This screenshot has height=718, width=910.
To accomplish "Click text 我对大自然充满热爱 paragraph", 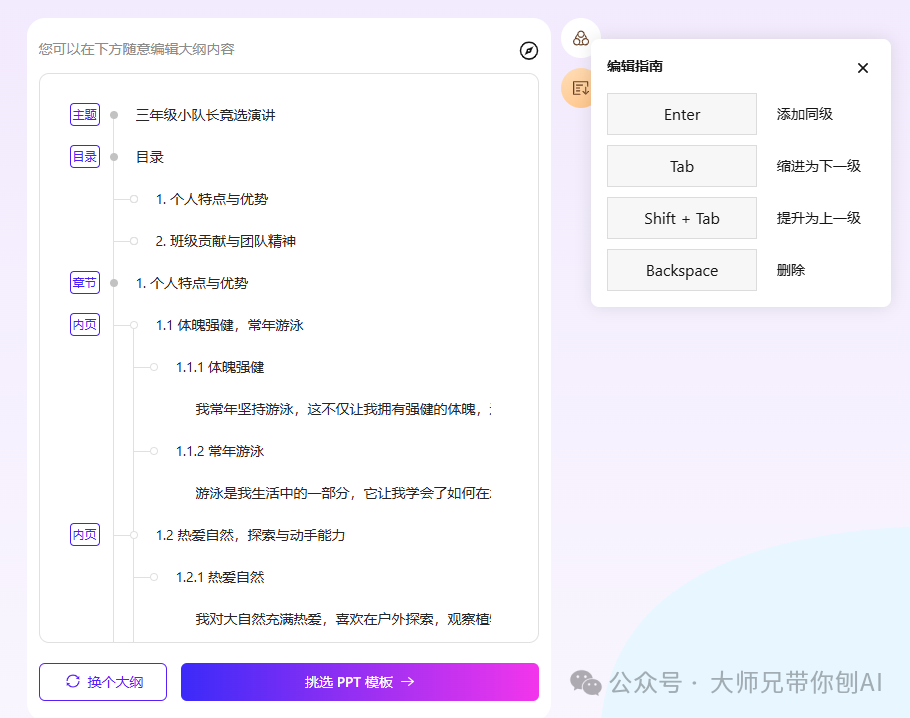I will [x=343, y=619].
